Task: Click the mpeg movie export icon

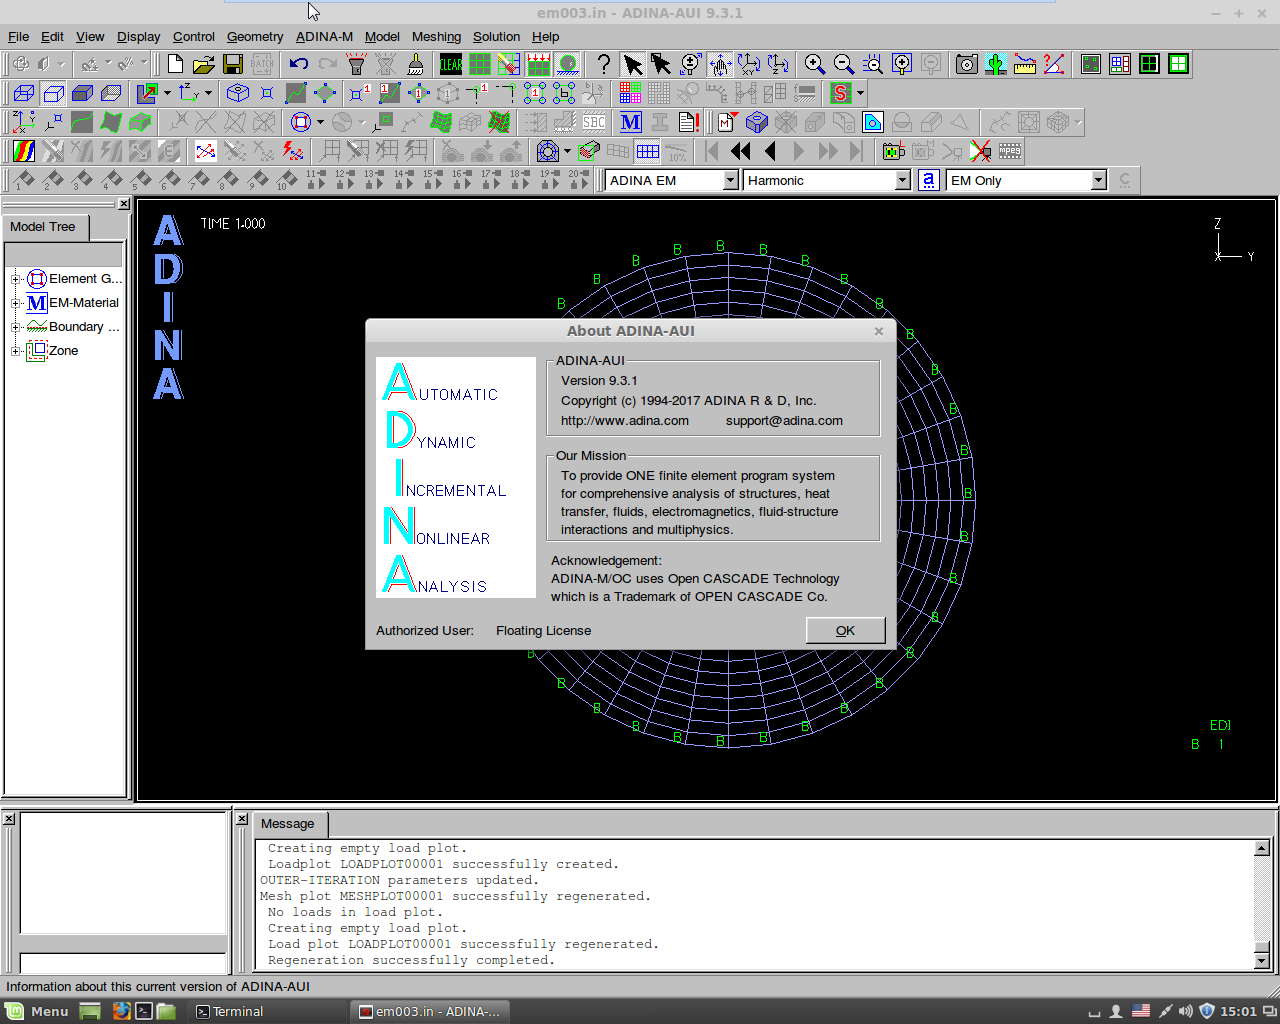Action: click(x=1010, y=151)
